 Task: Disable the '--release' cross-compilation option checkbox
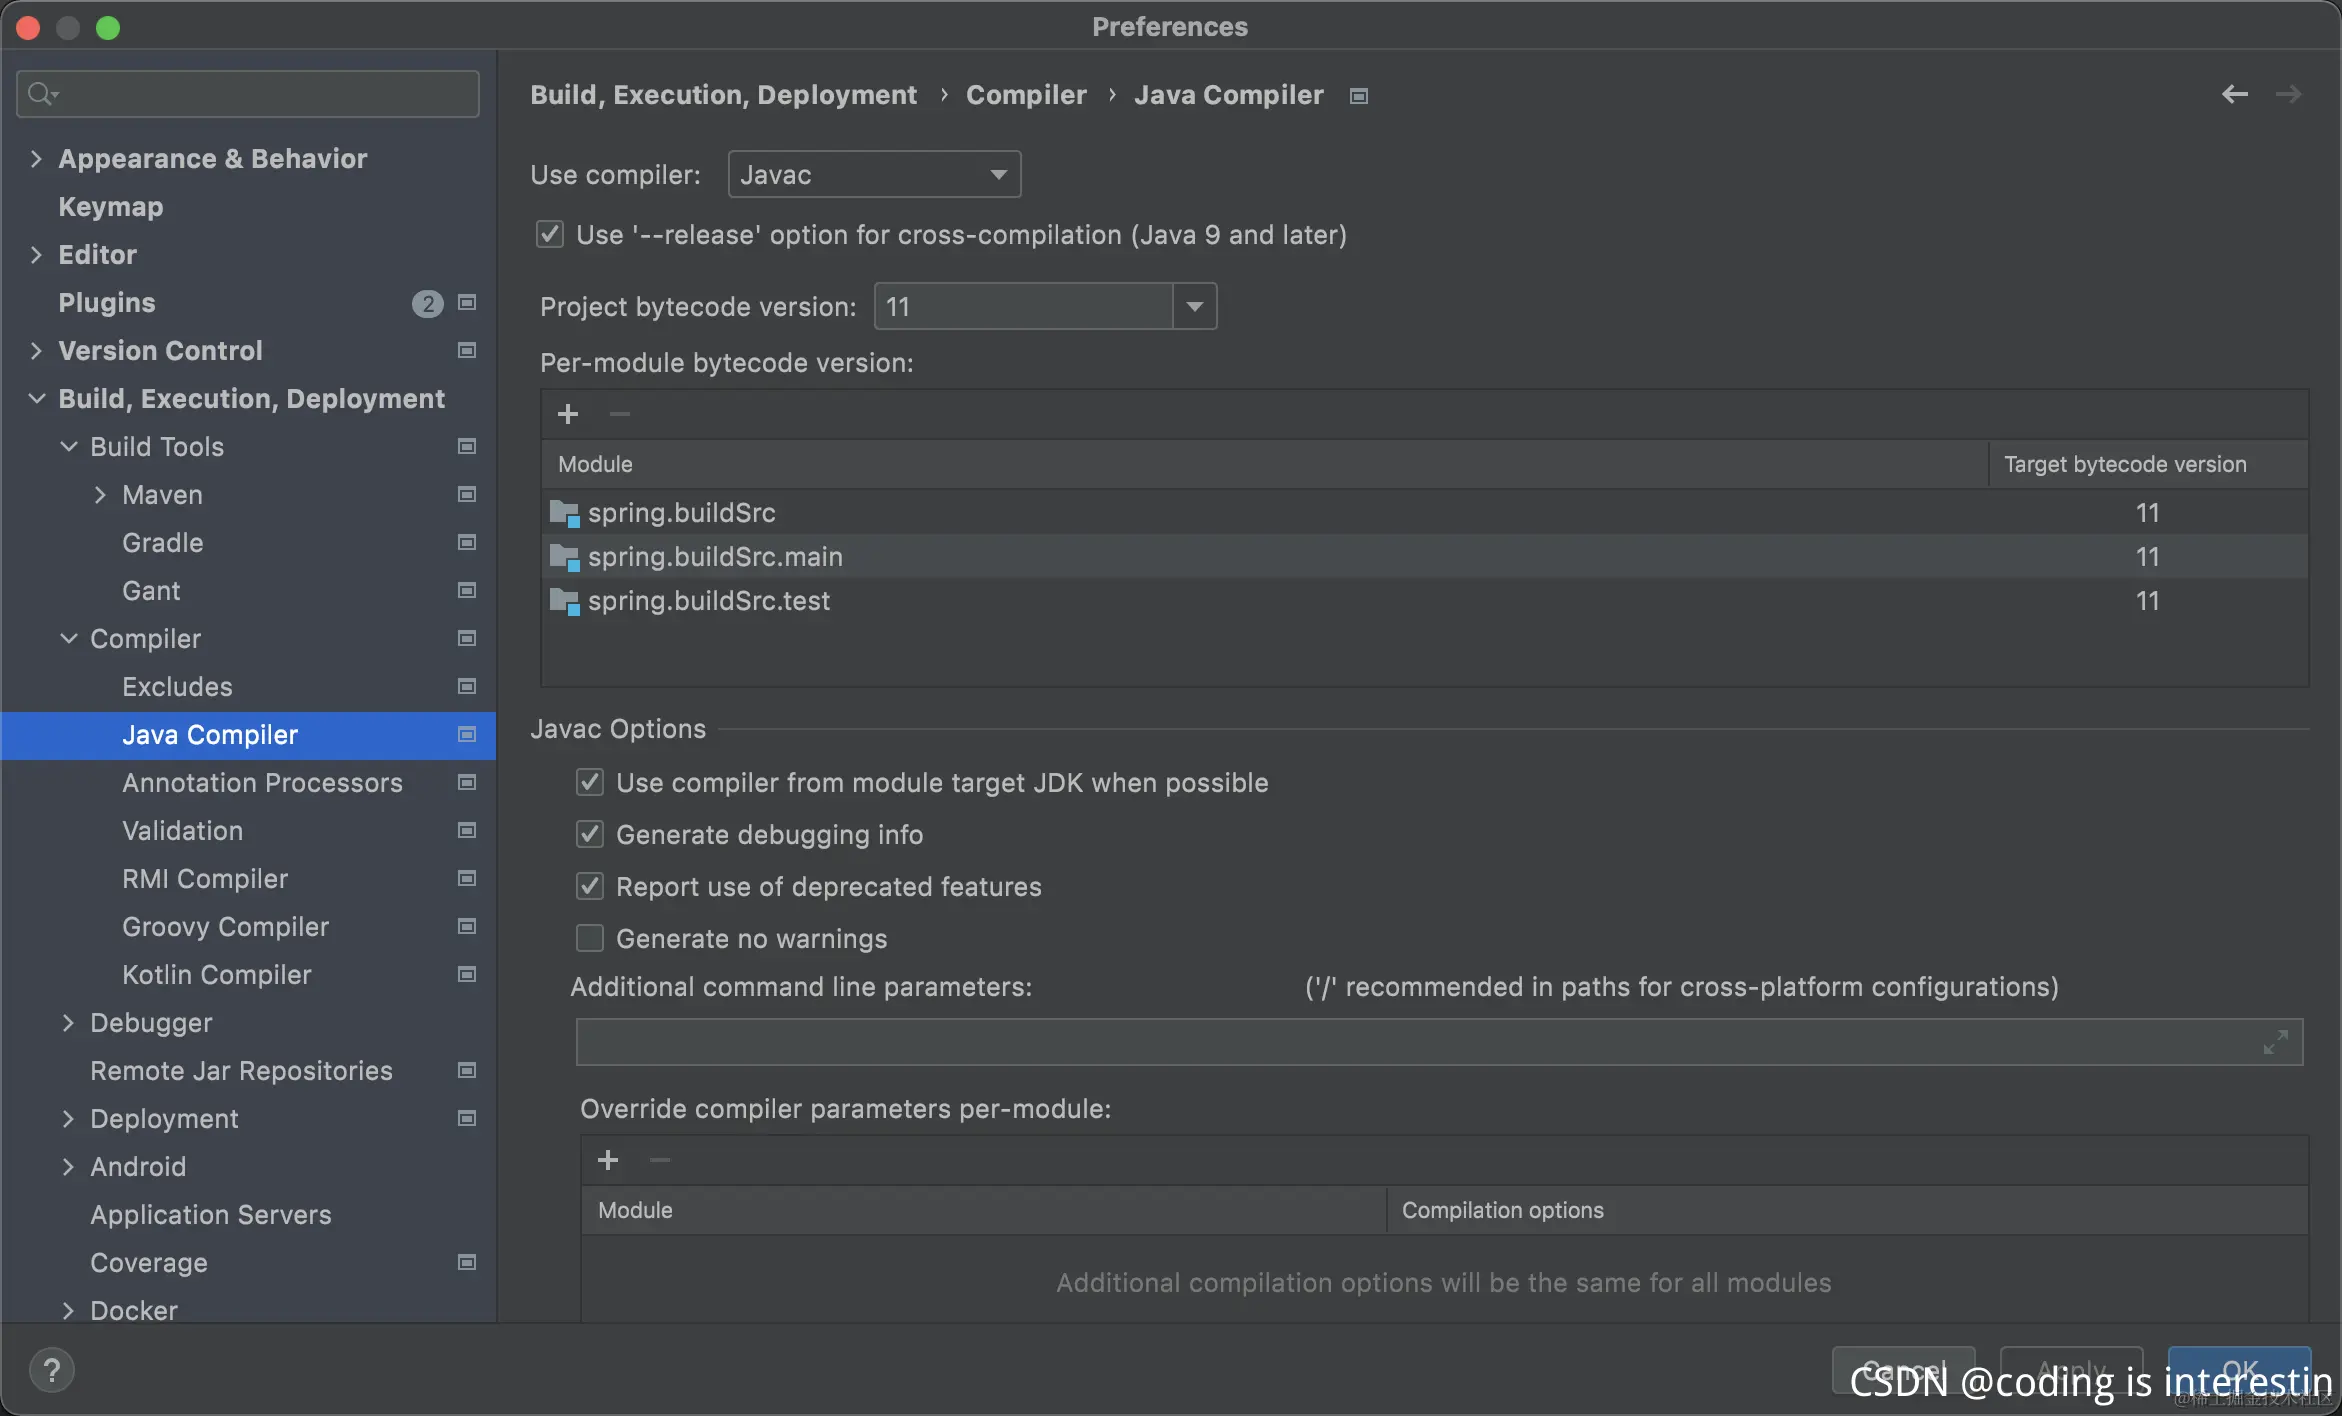550,235
